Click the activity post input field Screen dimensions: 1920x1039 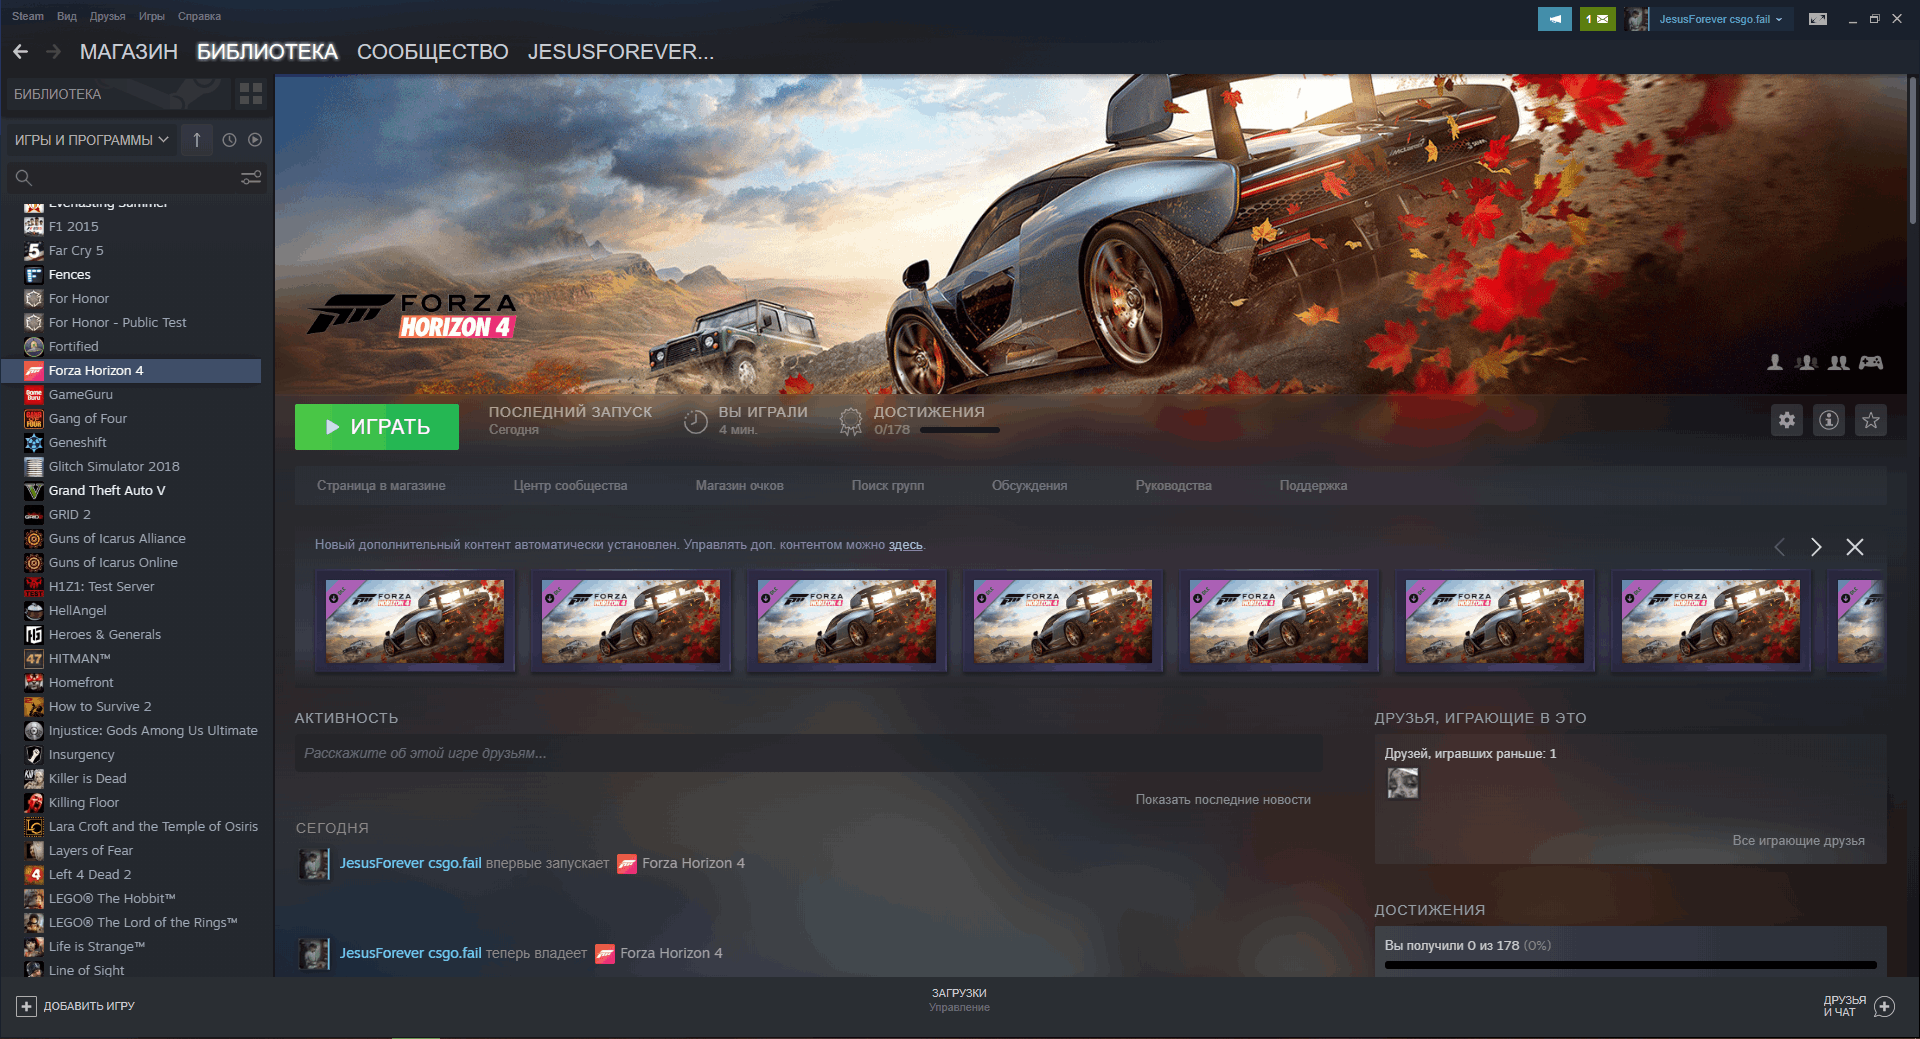(x=808, y=754)
